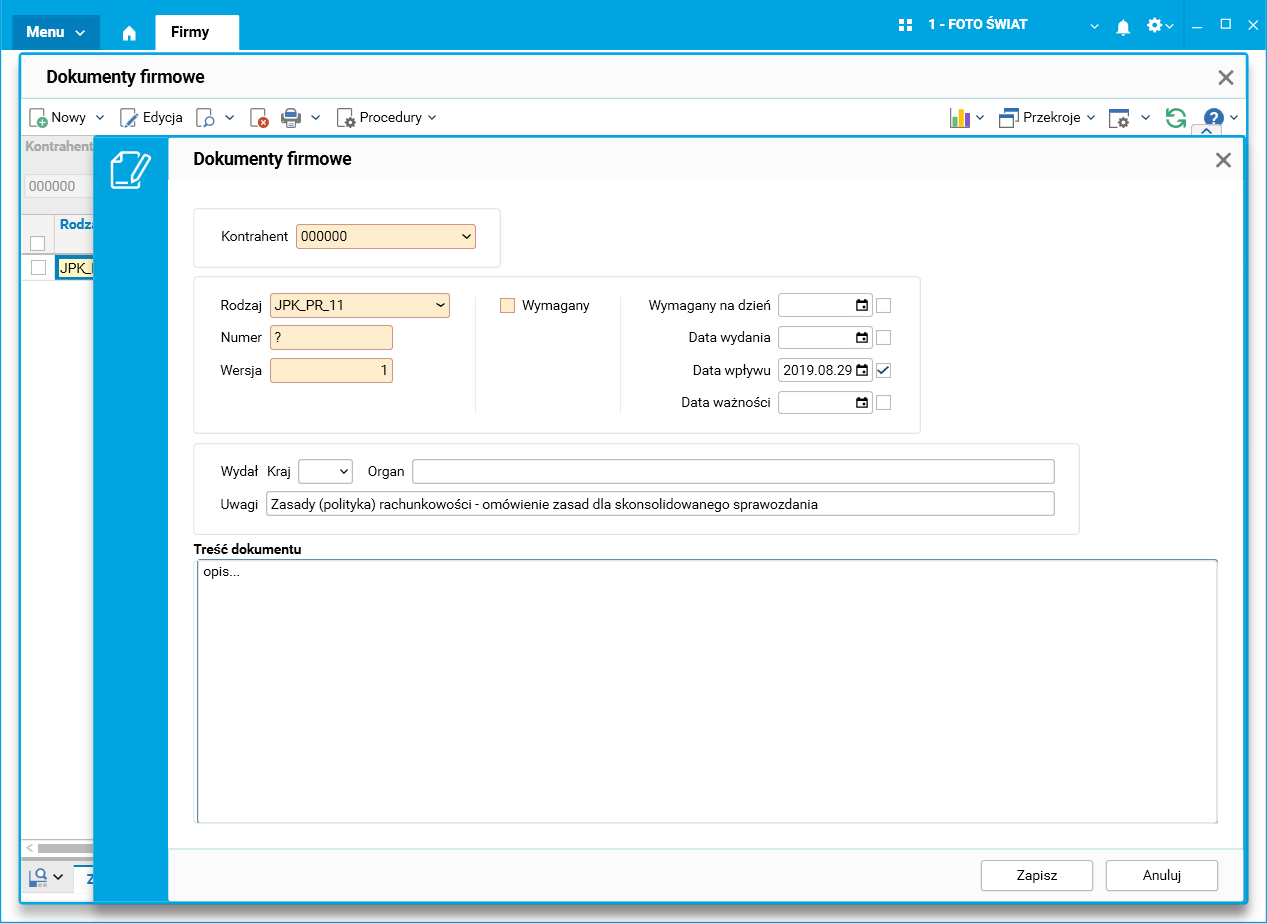Click the Edycja pencil icon

[x=129, y=118]
